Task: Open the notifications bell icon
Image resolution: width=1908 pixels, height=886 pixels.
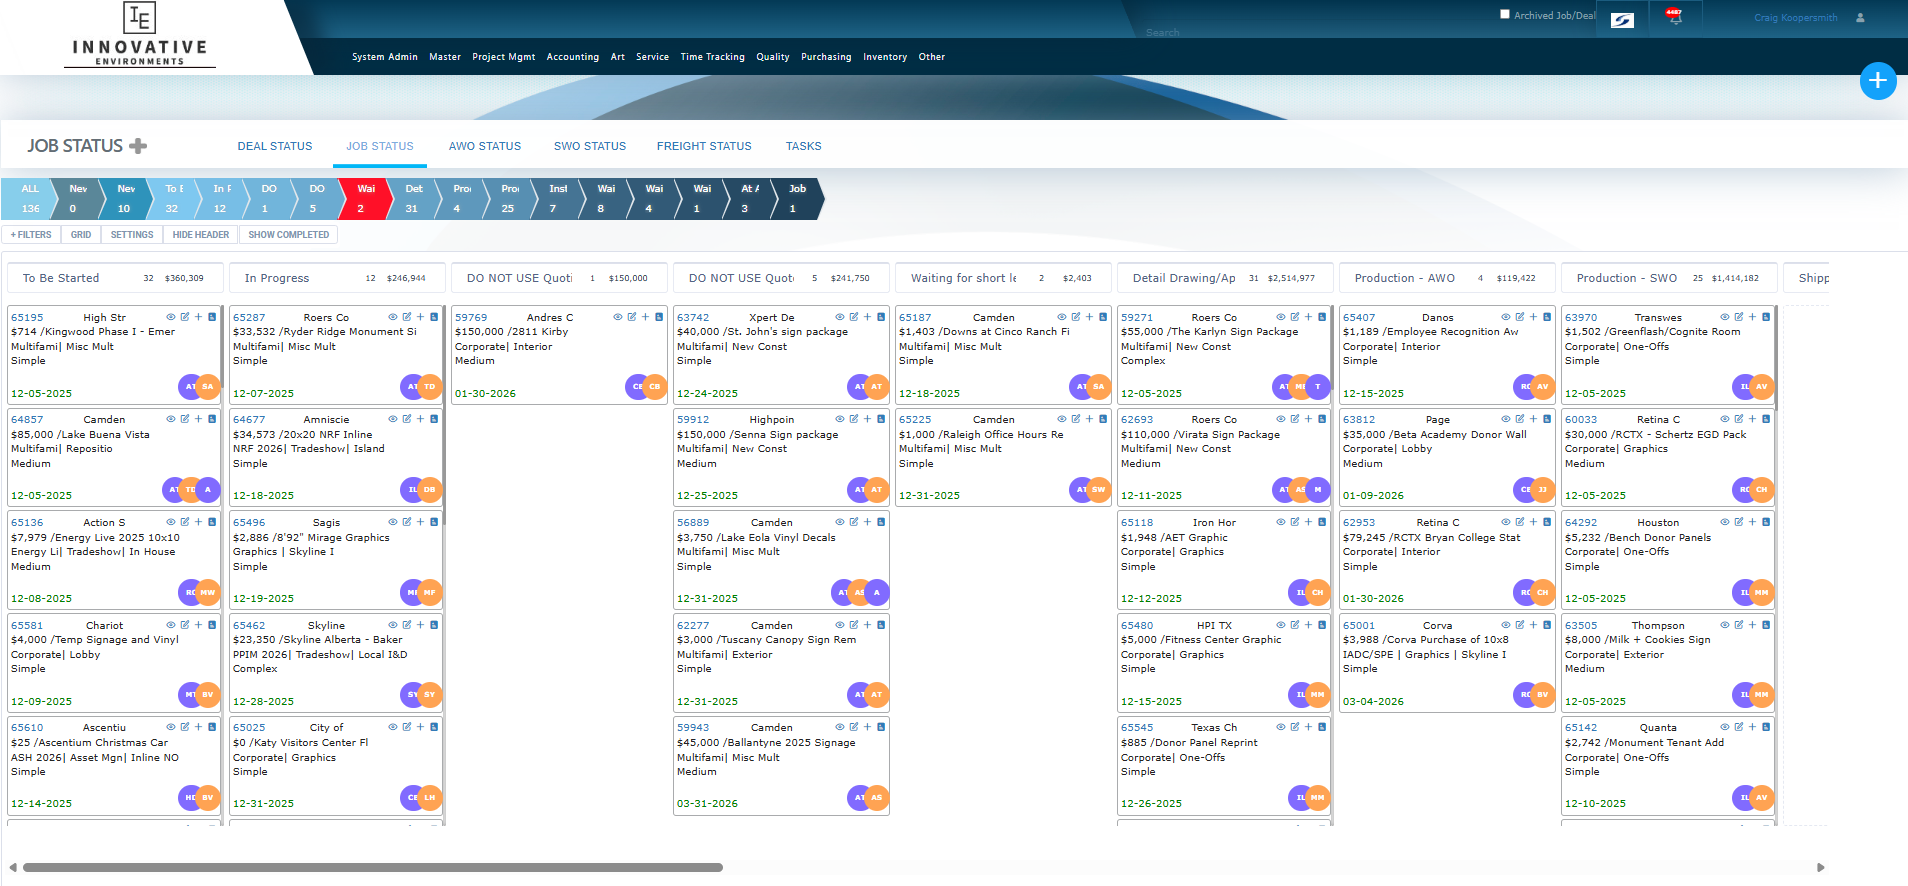Action: (1674, 17)
